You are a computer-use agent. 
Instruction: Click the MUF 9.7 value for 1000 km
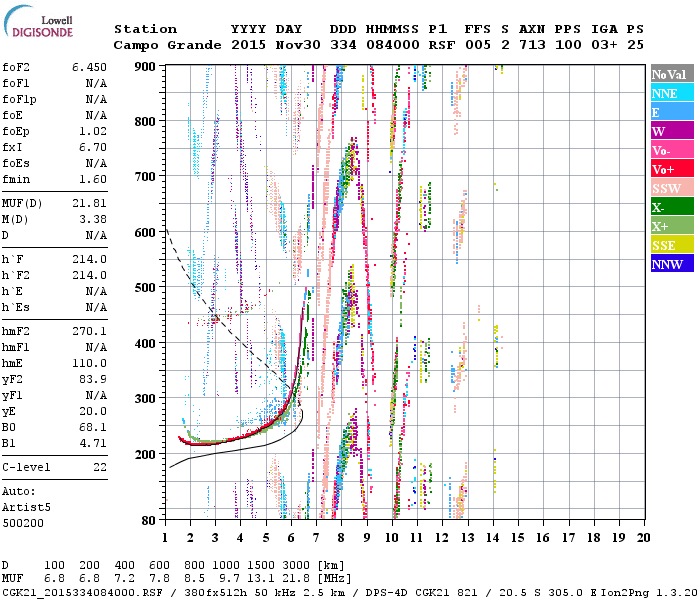(x=229, y=579)
